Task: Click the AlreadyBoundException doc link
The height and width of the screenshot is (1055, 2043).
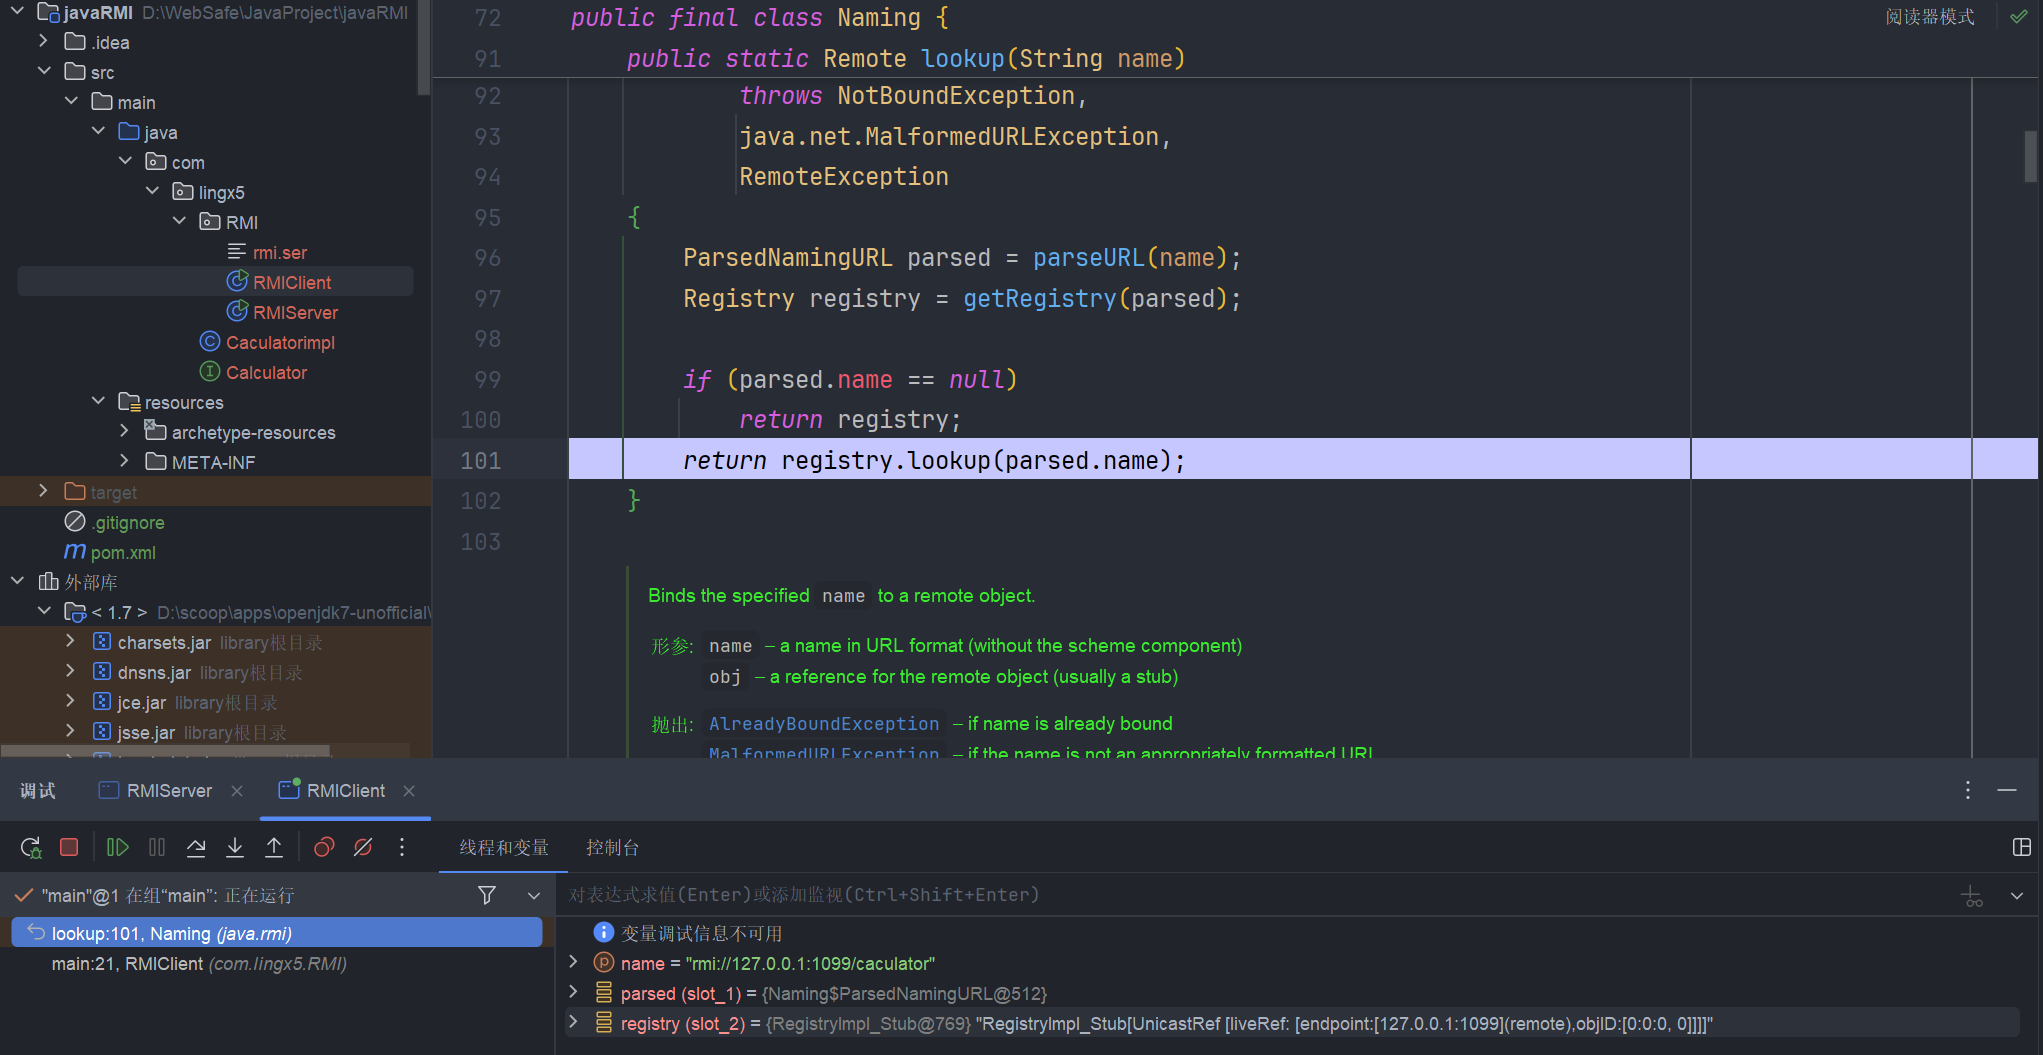Action: [824, 723]
